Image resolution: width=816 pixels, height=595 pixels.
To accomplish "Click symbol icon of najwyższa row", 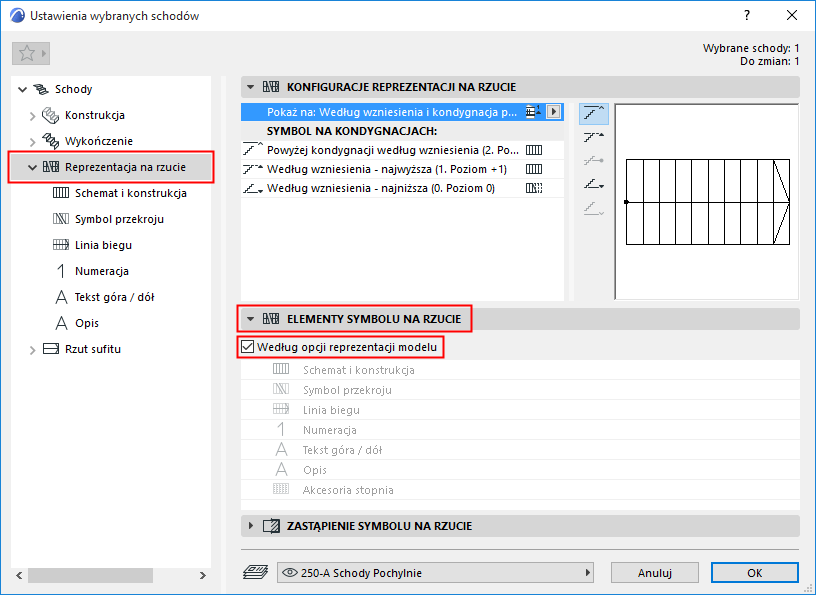I will [x=534, y=169].
